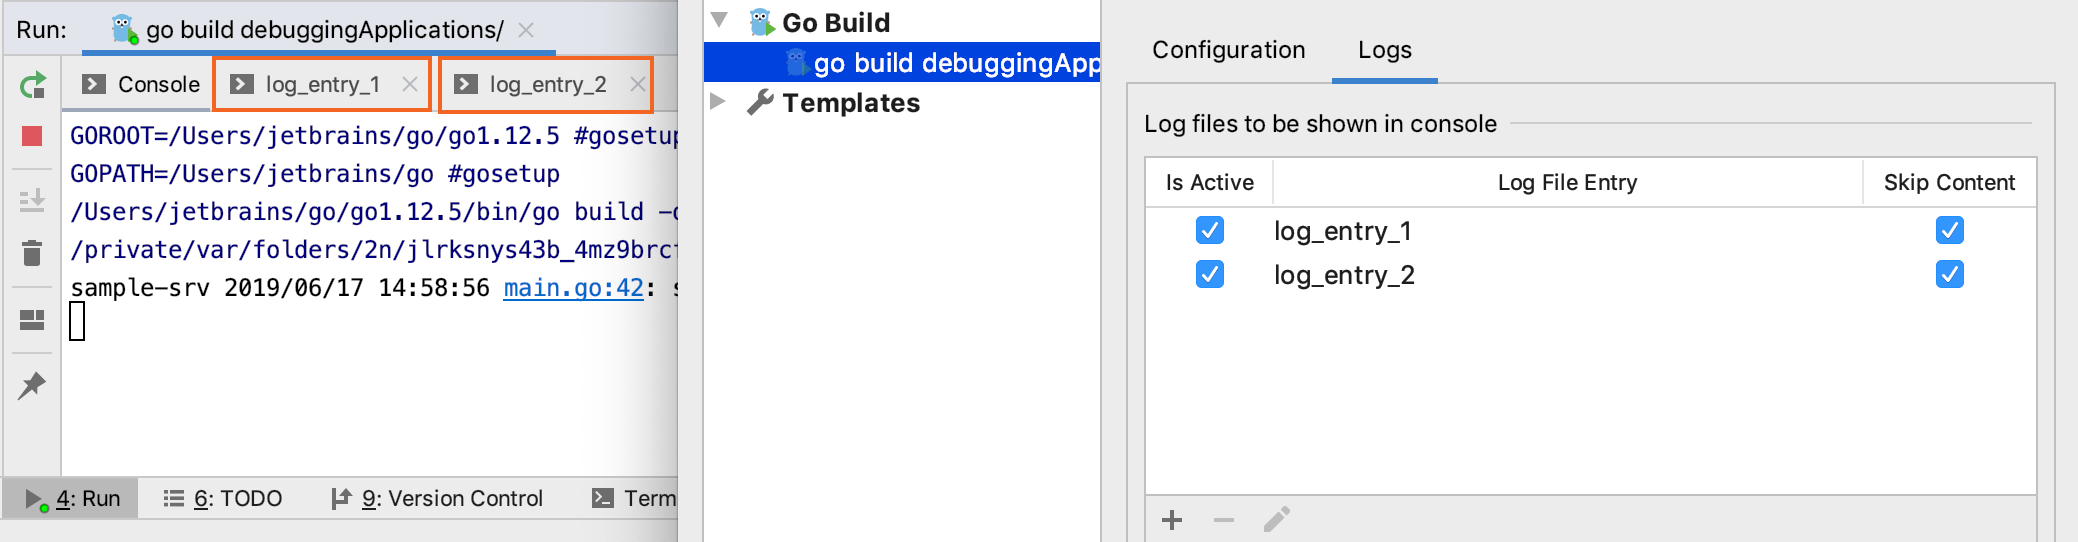Stop the running process with red square

click(x=32, y=136)
